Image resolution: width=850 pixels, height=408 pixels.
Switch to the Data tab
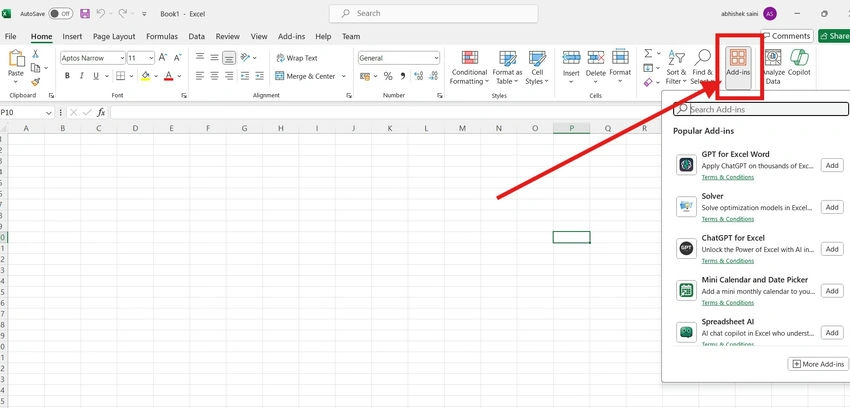(x=197, y=36)
